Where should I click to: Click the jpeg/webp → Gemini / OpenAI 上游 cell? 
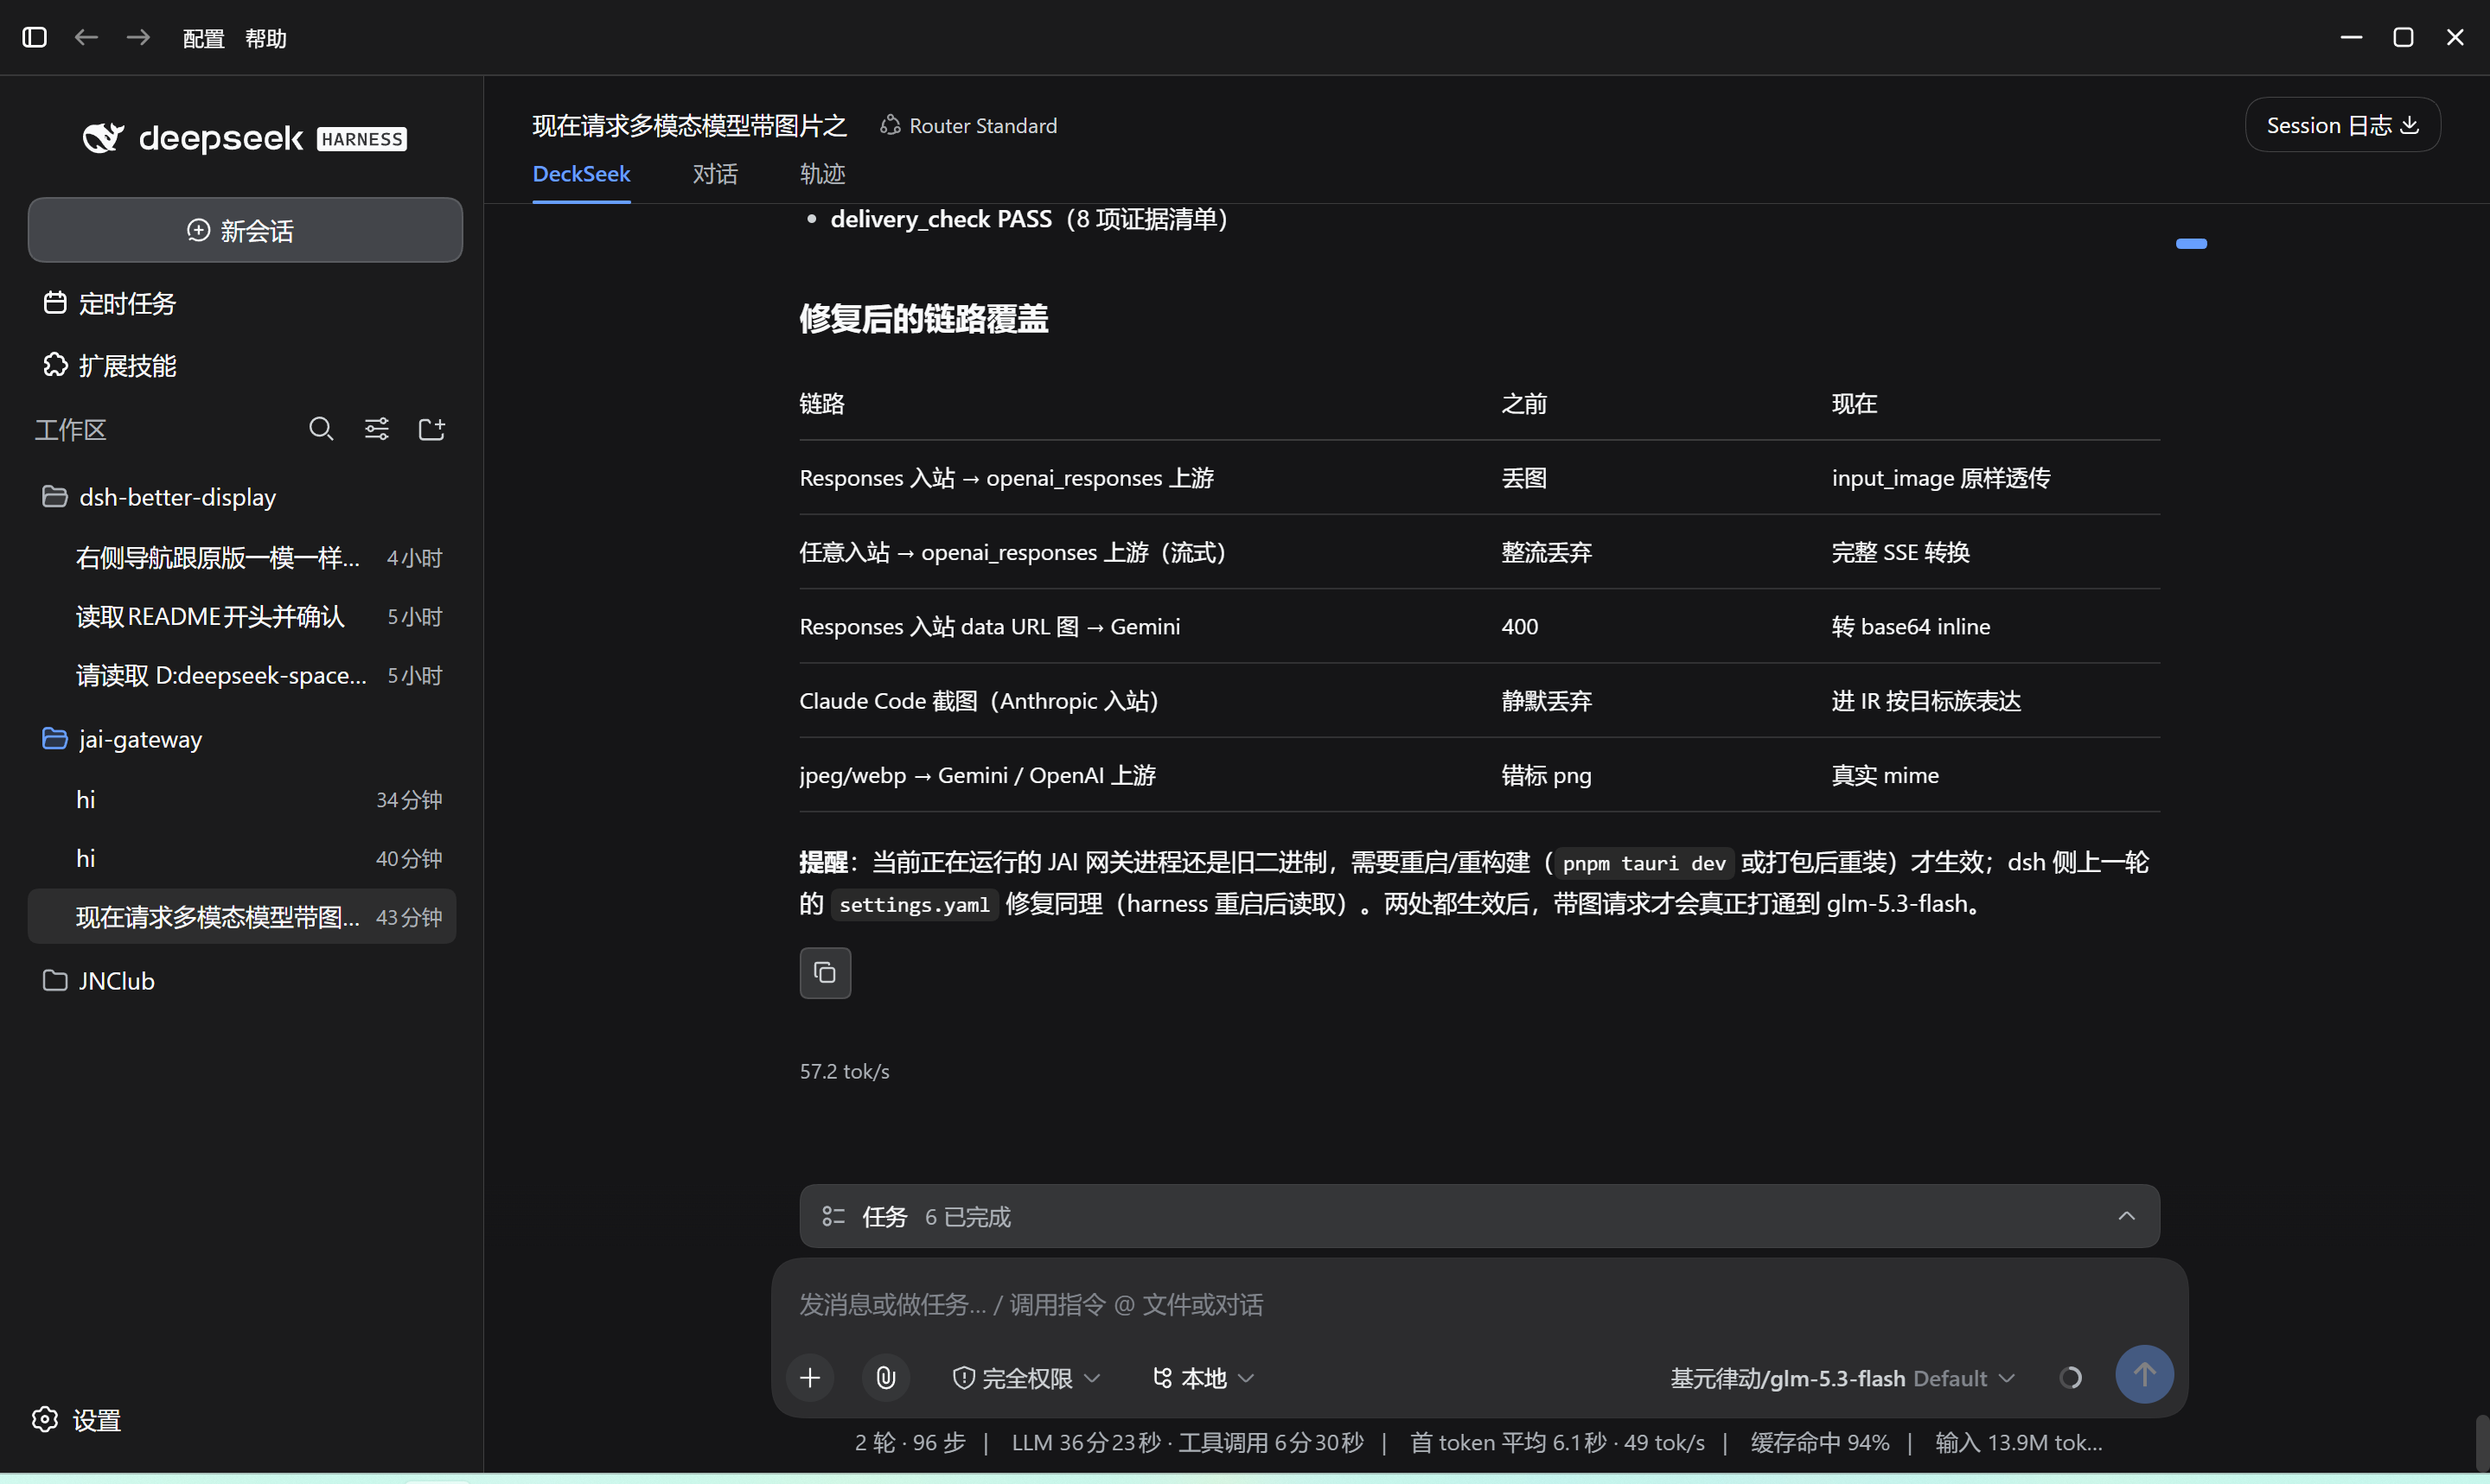point(977,775)
